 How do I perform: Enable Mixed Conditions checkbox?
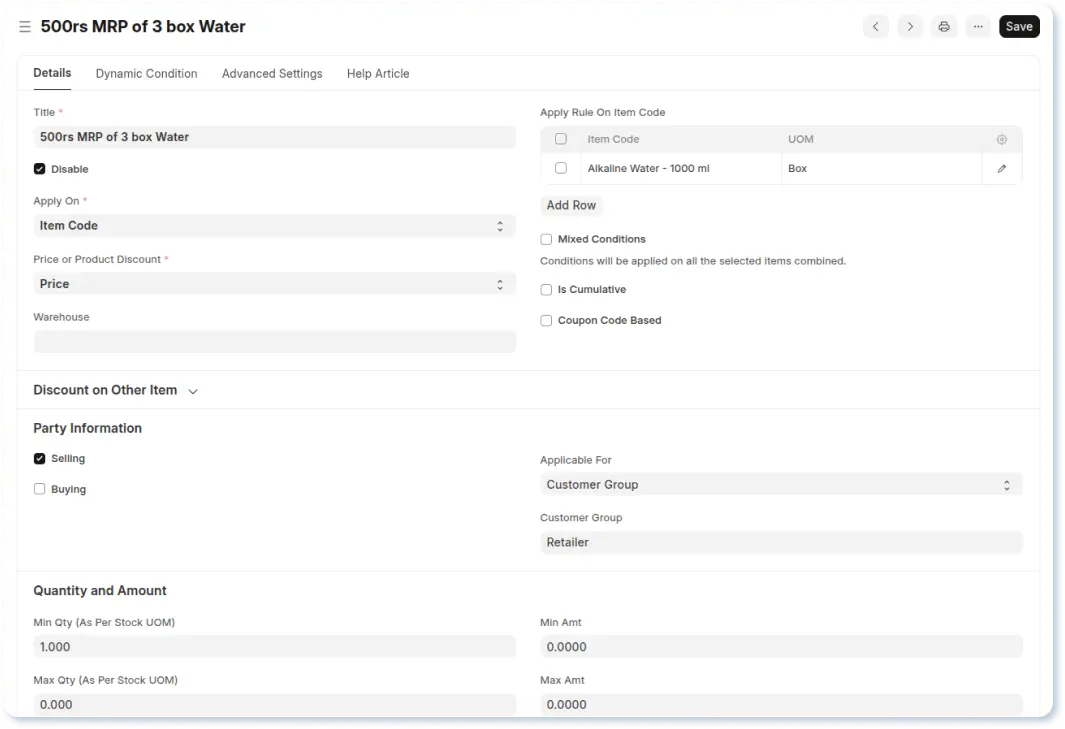(x=546, y=240)
